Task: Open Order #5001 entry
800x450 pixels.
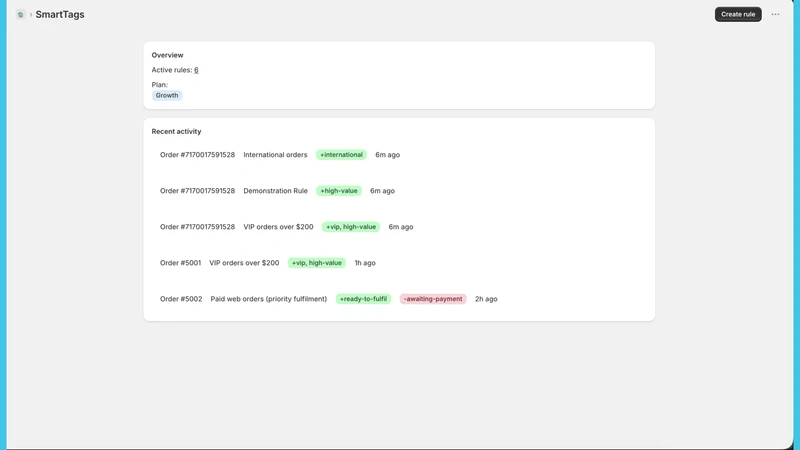Action: click(x=181, y=263)
